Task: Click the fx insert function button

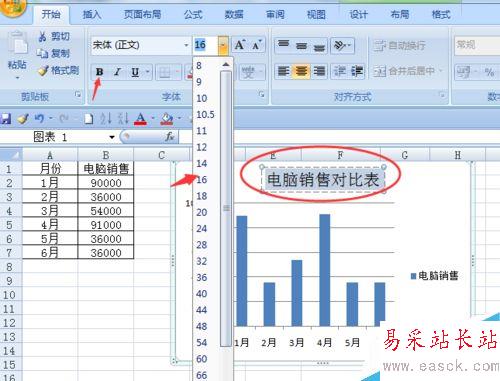Action: (x=169, y=137)
